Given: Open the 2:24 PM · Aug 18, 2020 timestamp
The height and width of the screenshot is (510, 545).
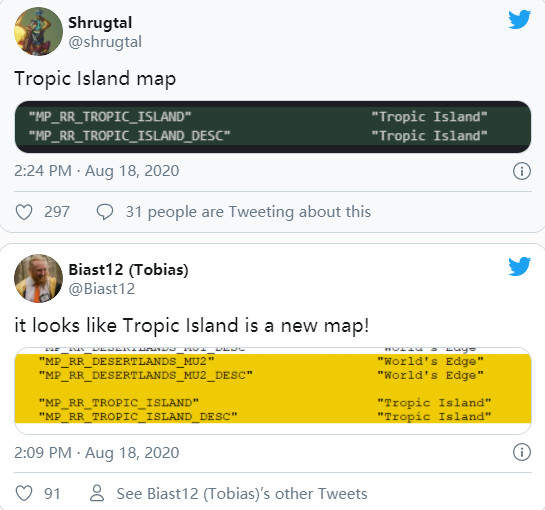Looking at the screenshot, I should (97, 171).
